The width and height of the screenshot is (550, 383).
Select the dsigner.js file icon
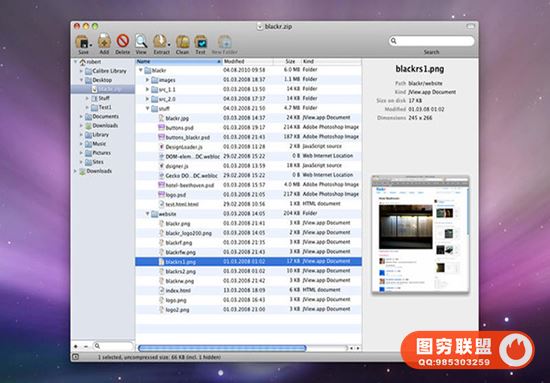coord(161,166)
